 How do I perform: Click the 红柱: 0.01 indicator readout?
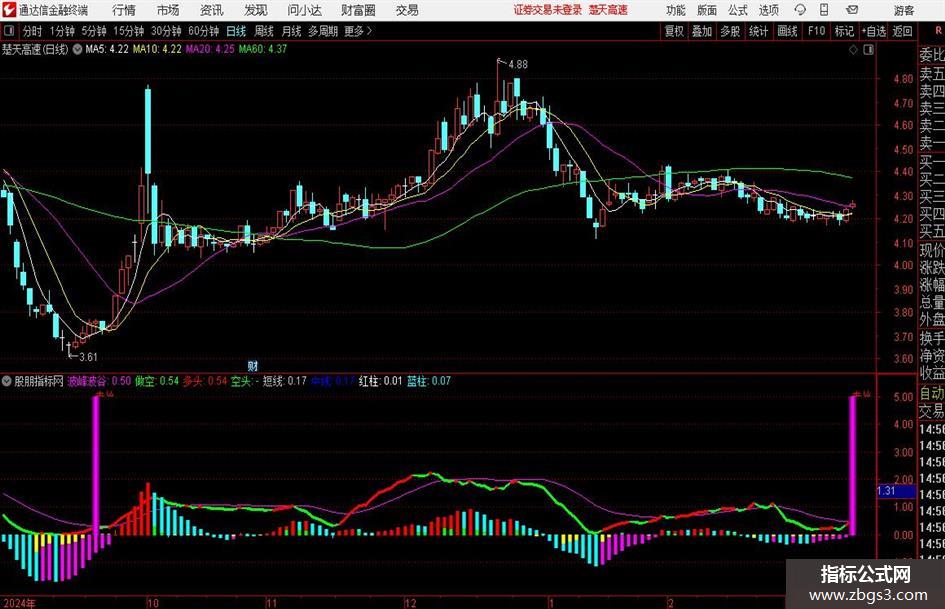pyautogui.click(x=380, y=380)
